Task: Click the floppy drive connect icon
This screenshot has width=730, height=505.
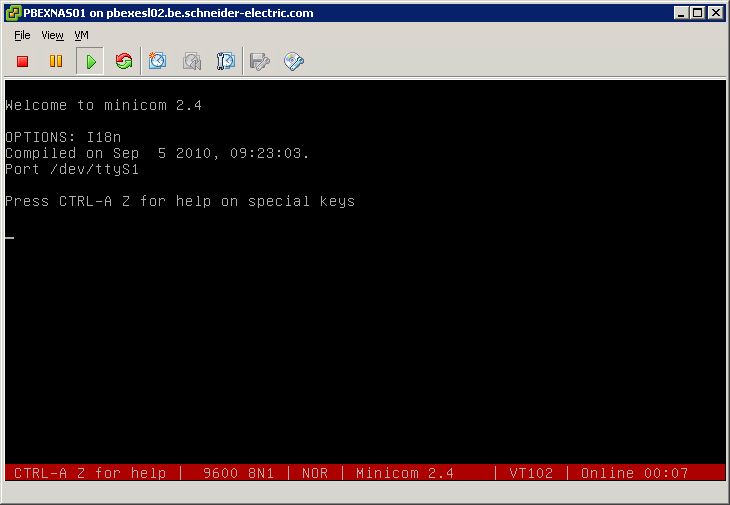Action: coord(260,62)
